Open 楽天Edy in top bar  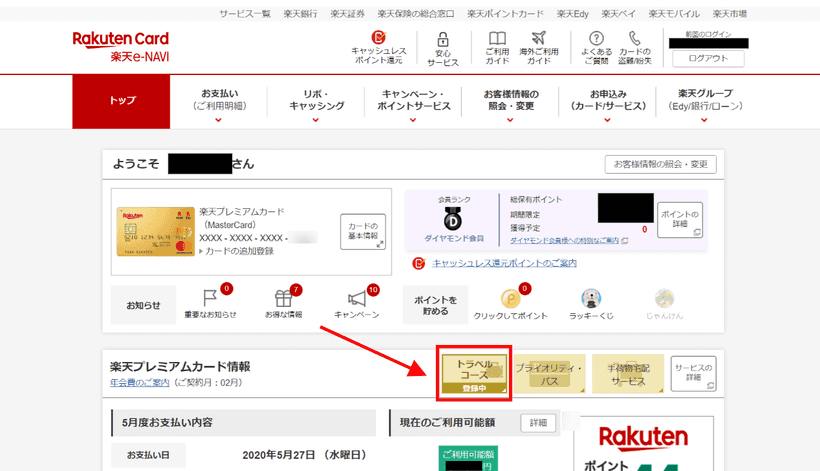pos(572,14)
